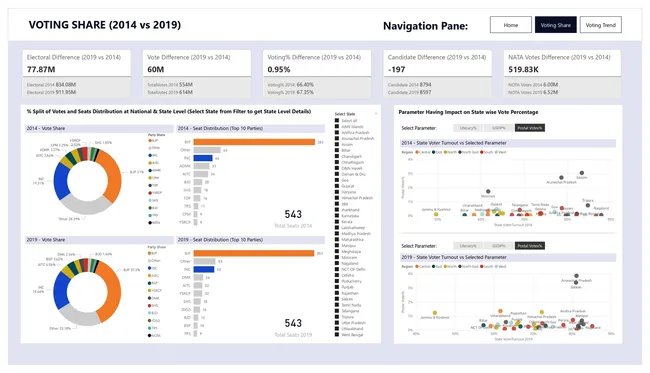
Task: Click the Other legend marker in 2014 Party Share
Action: point(150,148)
